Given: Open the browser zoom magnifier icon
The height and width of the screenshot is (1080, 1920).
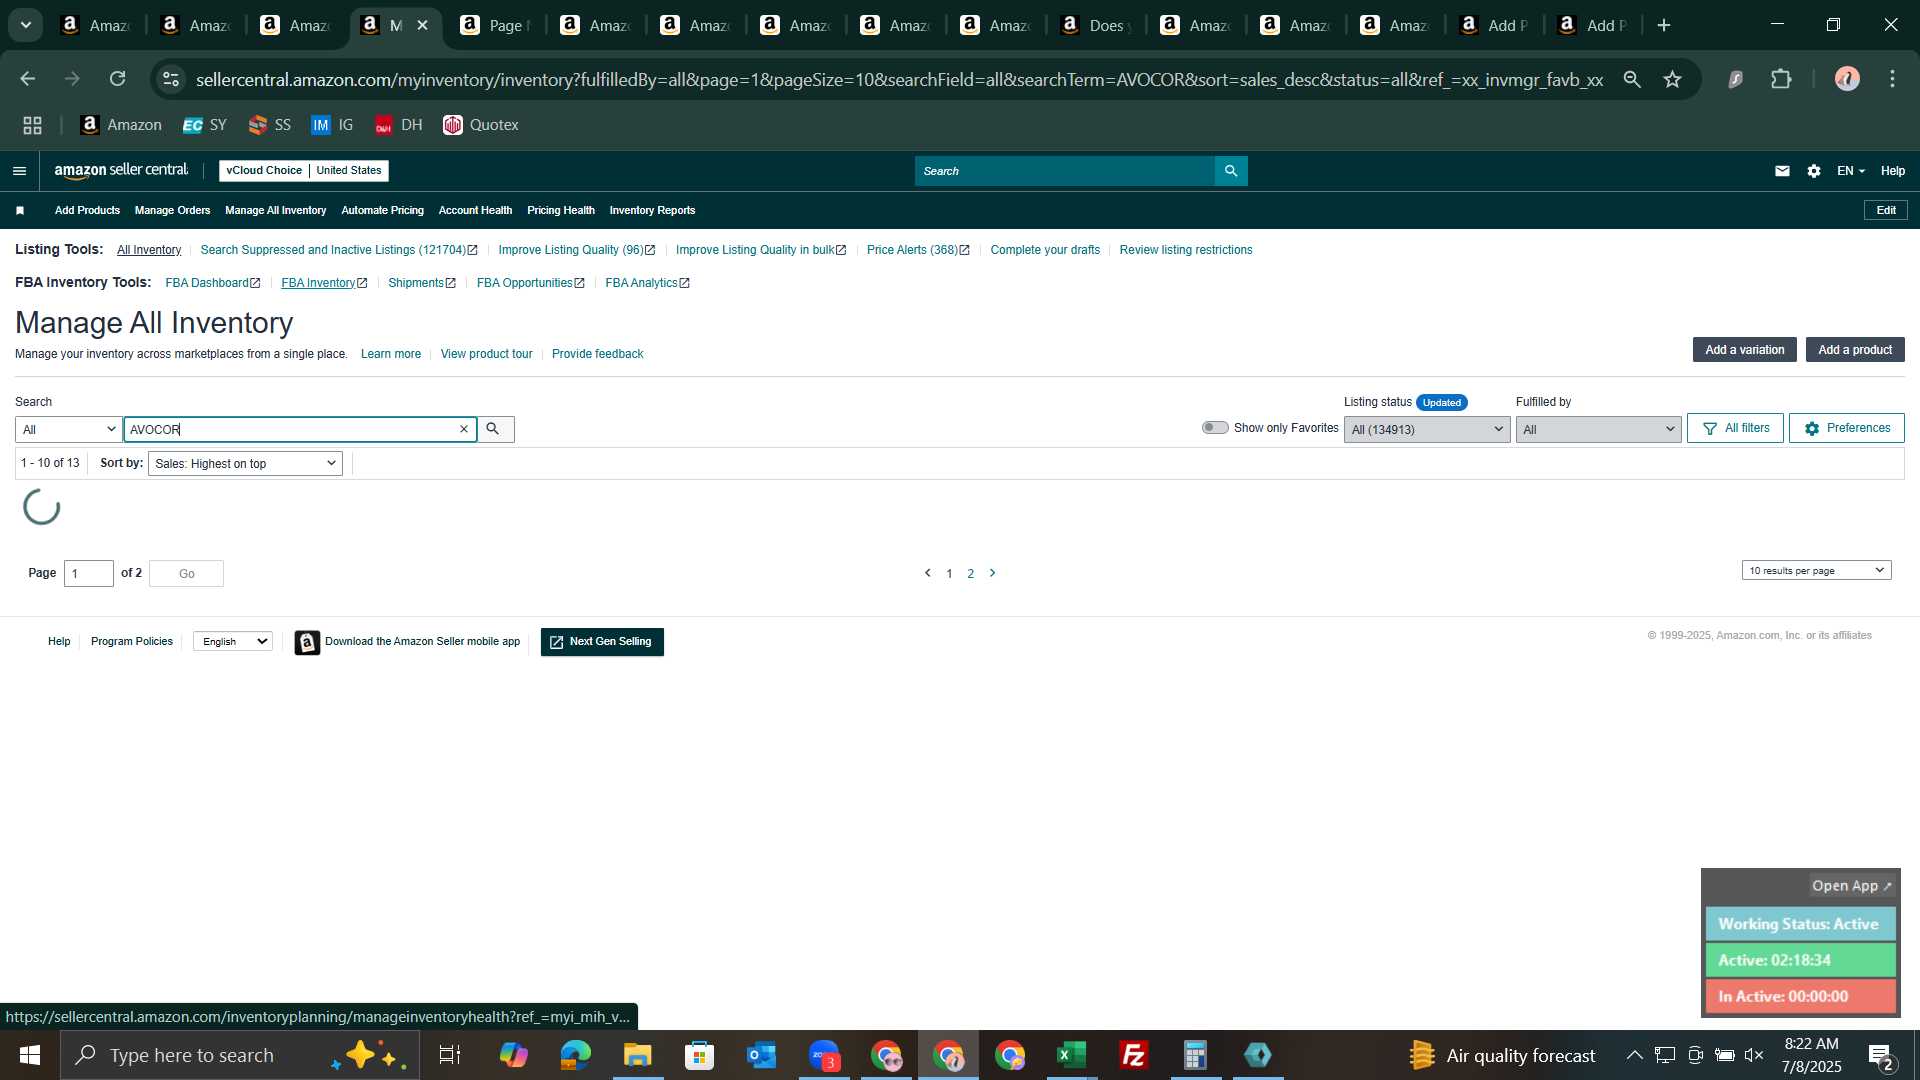Looking at the screenshot, I should (x=1632, y=79).
